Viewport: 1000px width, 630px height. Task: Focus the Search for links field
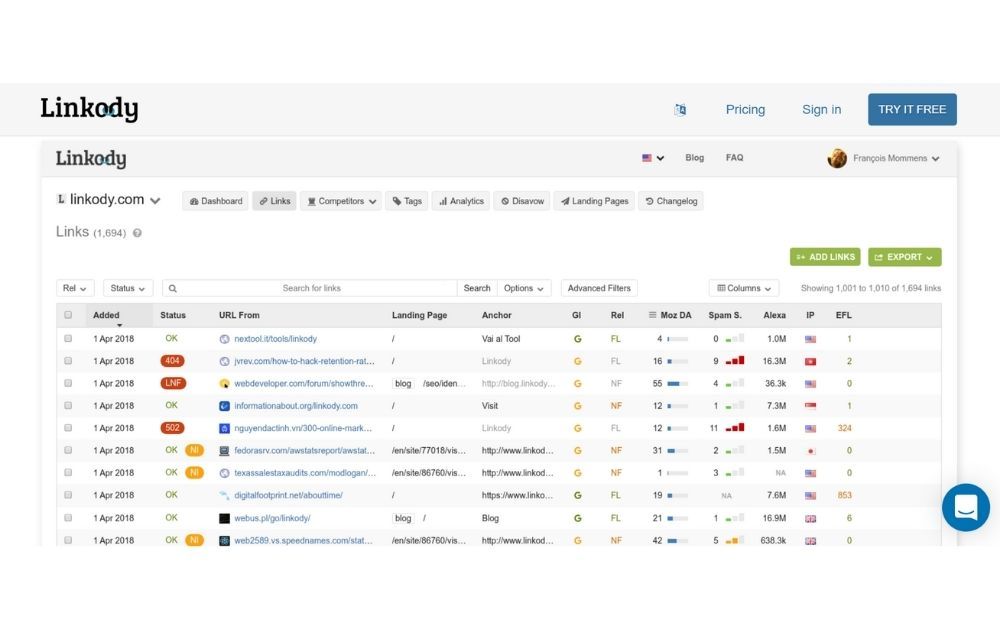pos(310,288)
